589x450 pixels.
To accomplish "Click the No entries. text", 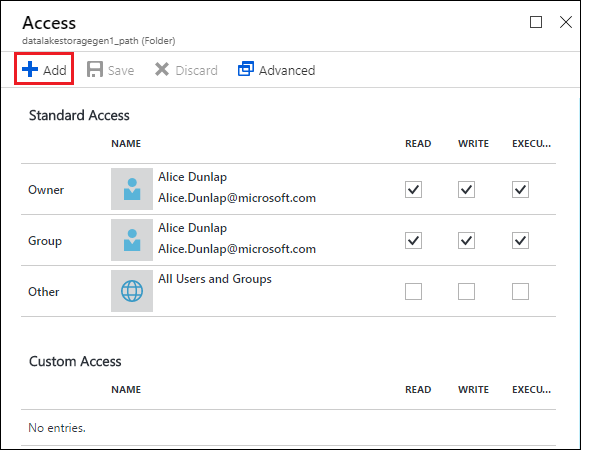I will [x=57, y=428].
